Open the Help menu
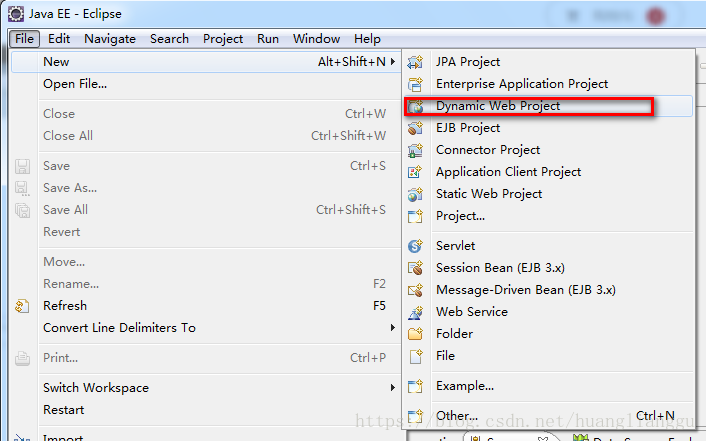This screenshot has height=441, width=706. point(367,39)
